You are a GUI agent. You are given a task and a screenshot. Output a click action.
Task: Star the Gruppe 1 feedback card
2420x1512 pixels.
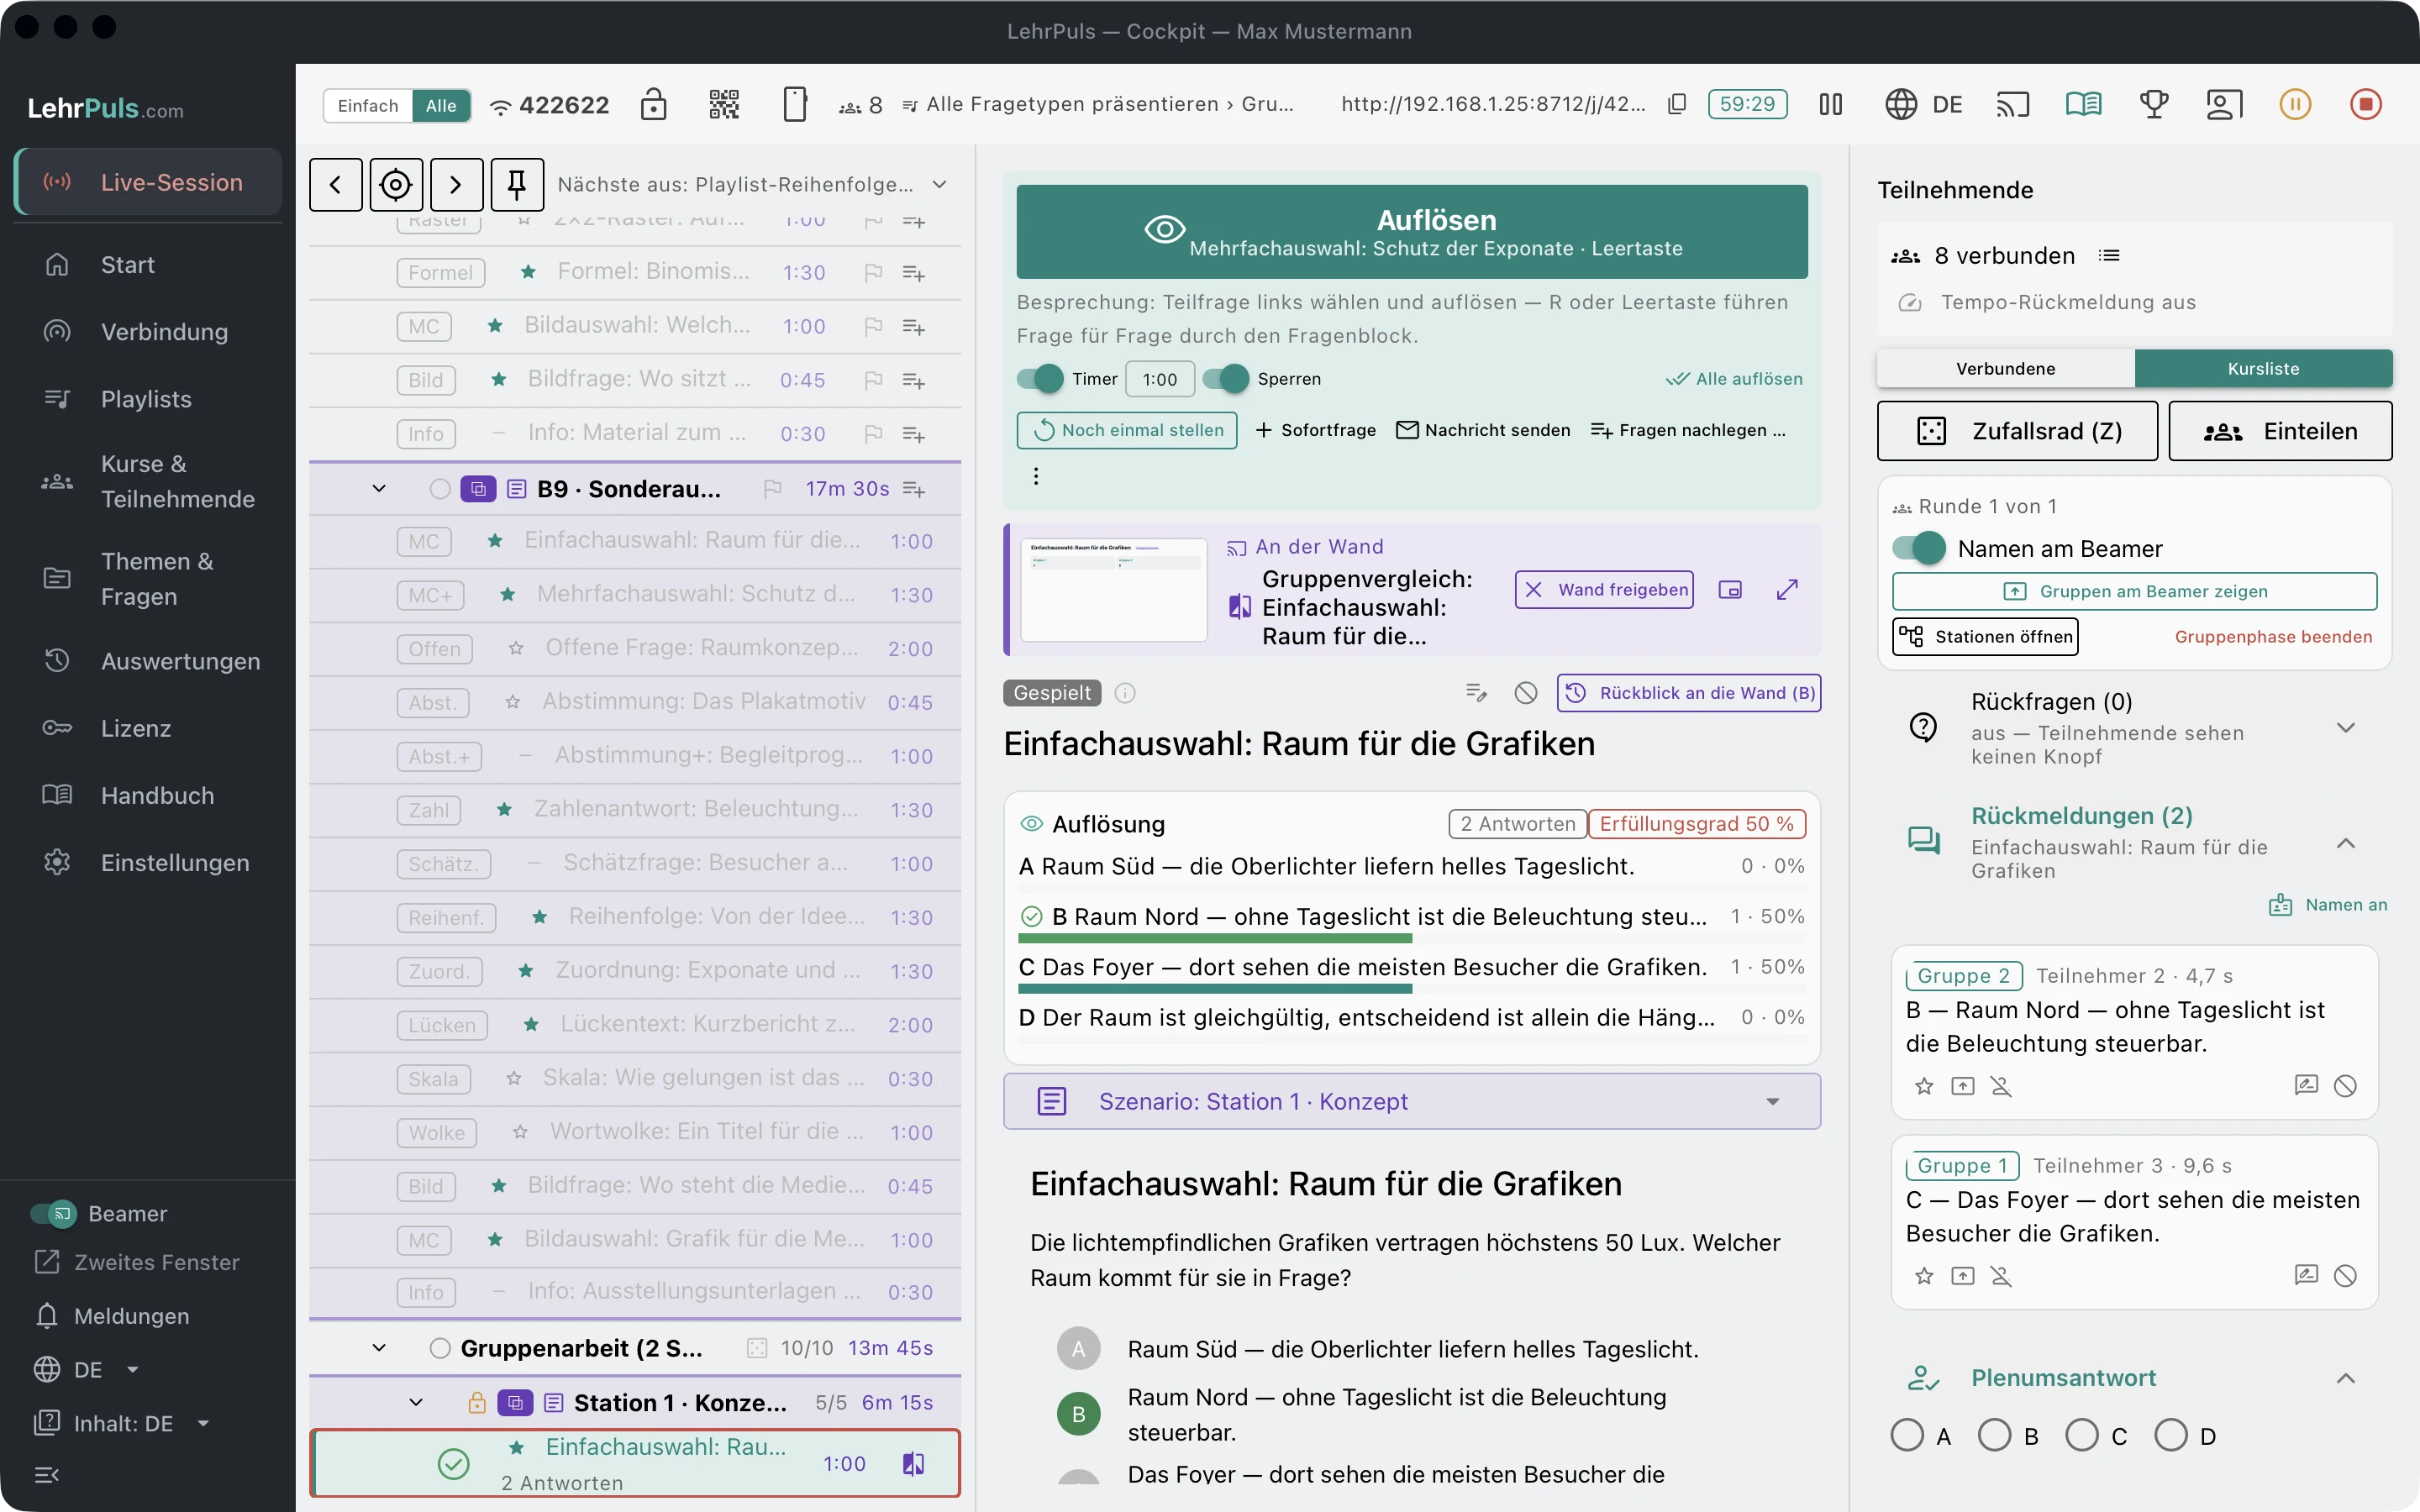[1924, 1276]
